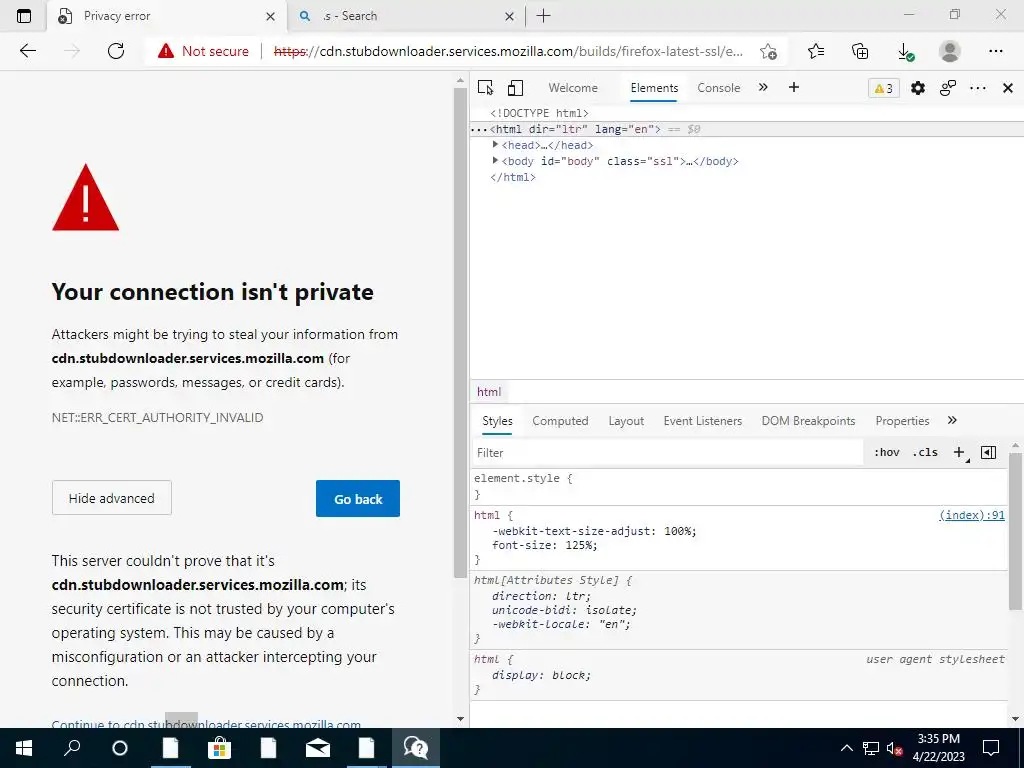Open the (index):91 source link
Viewport: 1024px width, 768px height.
tap(972, 515)
